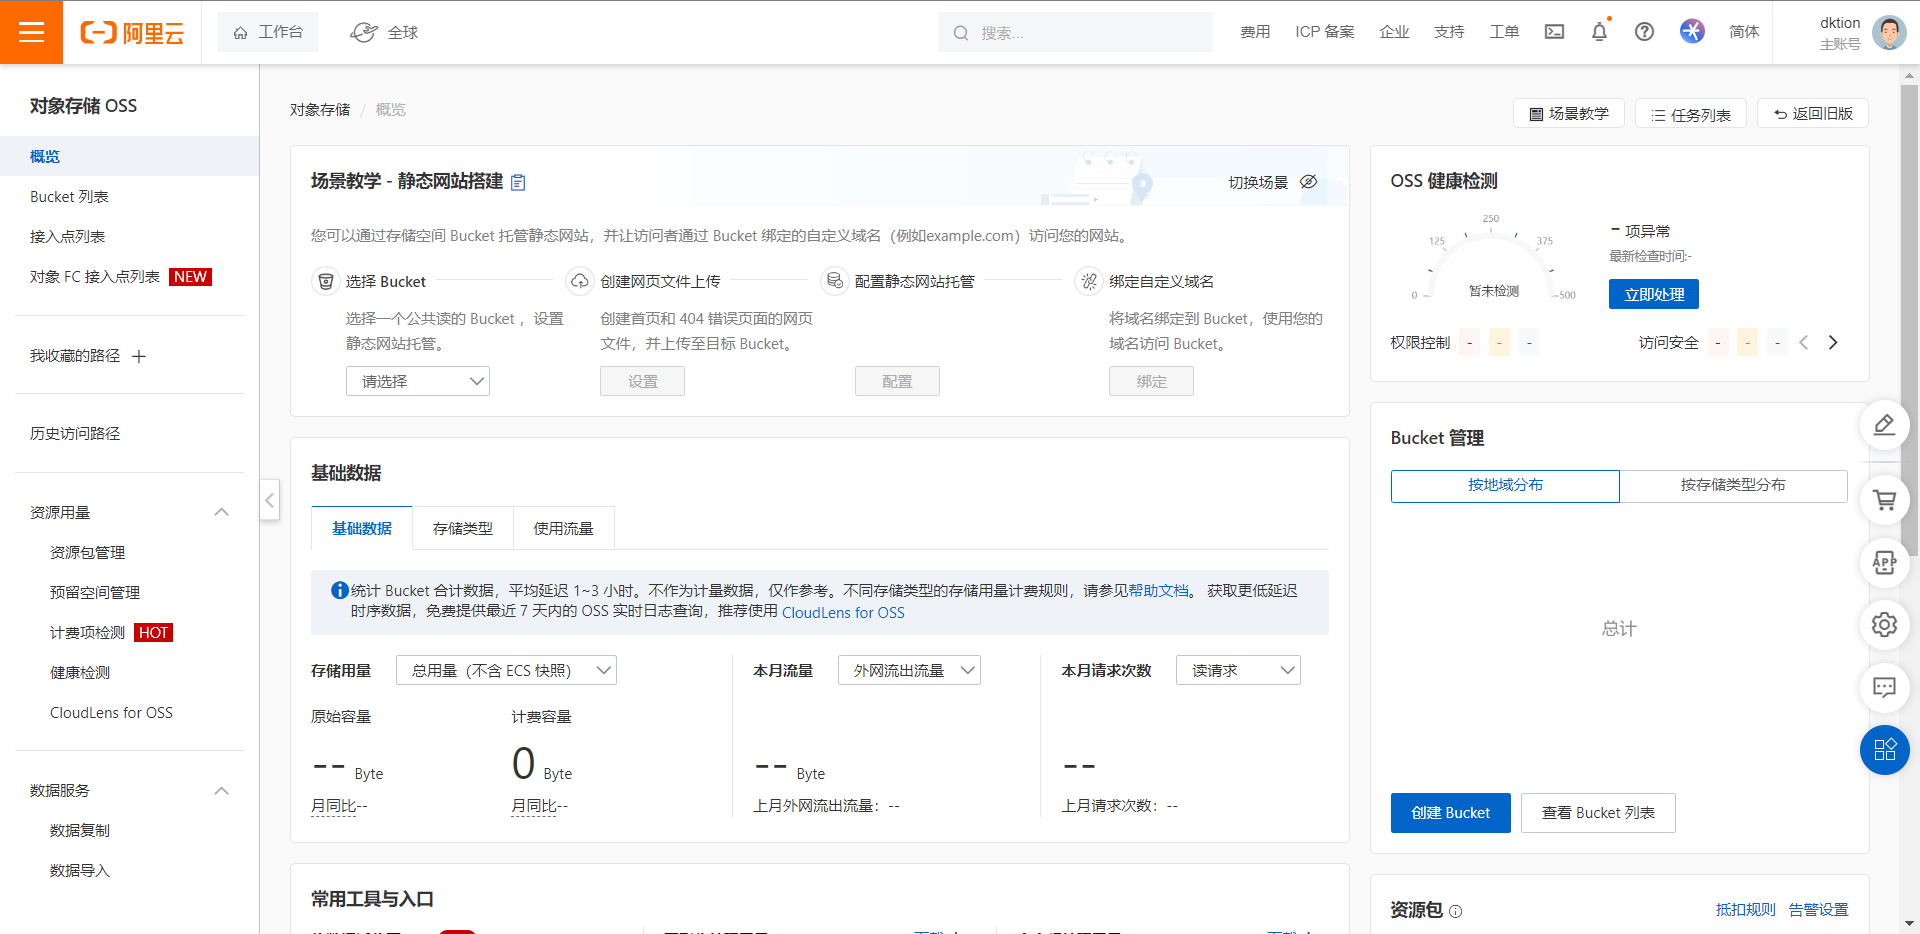Collapse the left sidebar with arrow handle
This screenshot has width=1920, height=934.
click(269, 500)
